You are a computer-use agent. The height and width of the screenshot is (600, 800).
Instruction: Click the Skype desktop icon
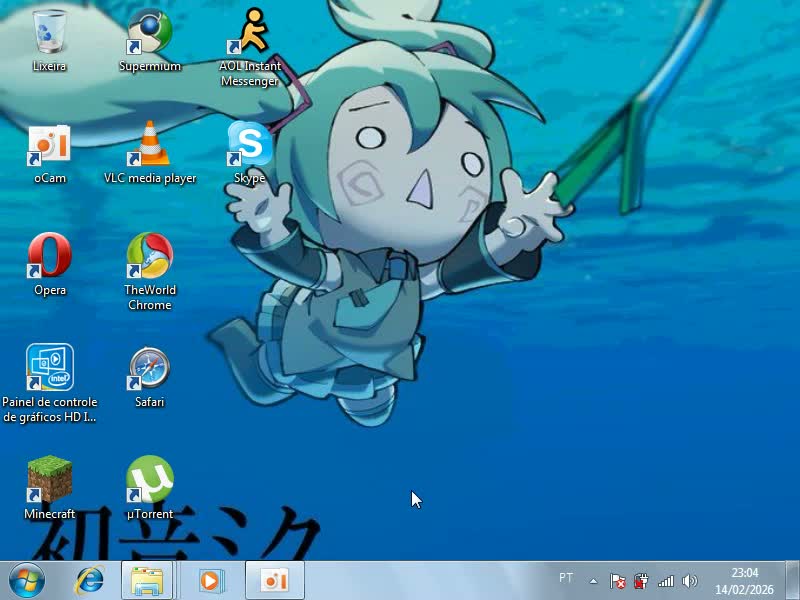click(x=250, y=145)
